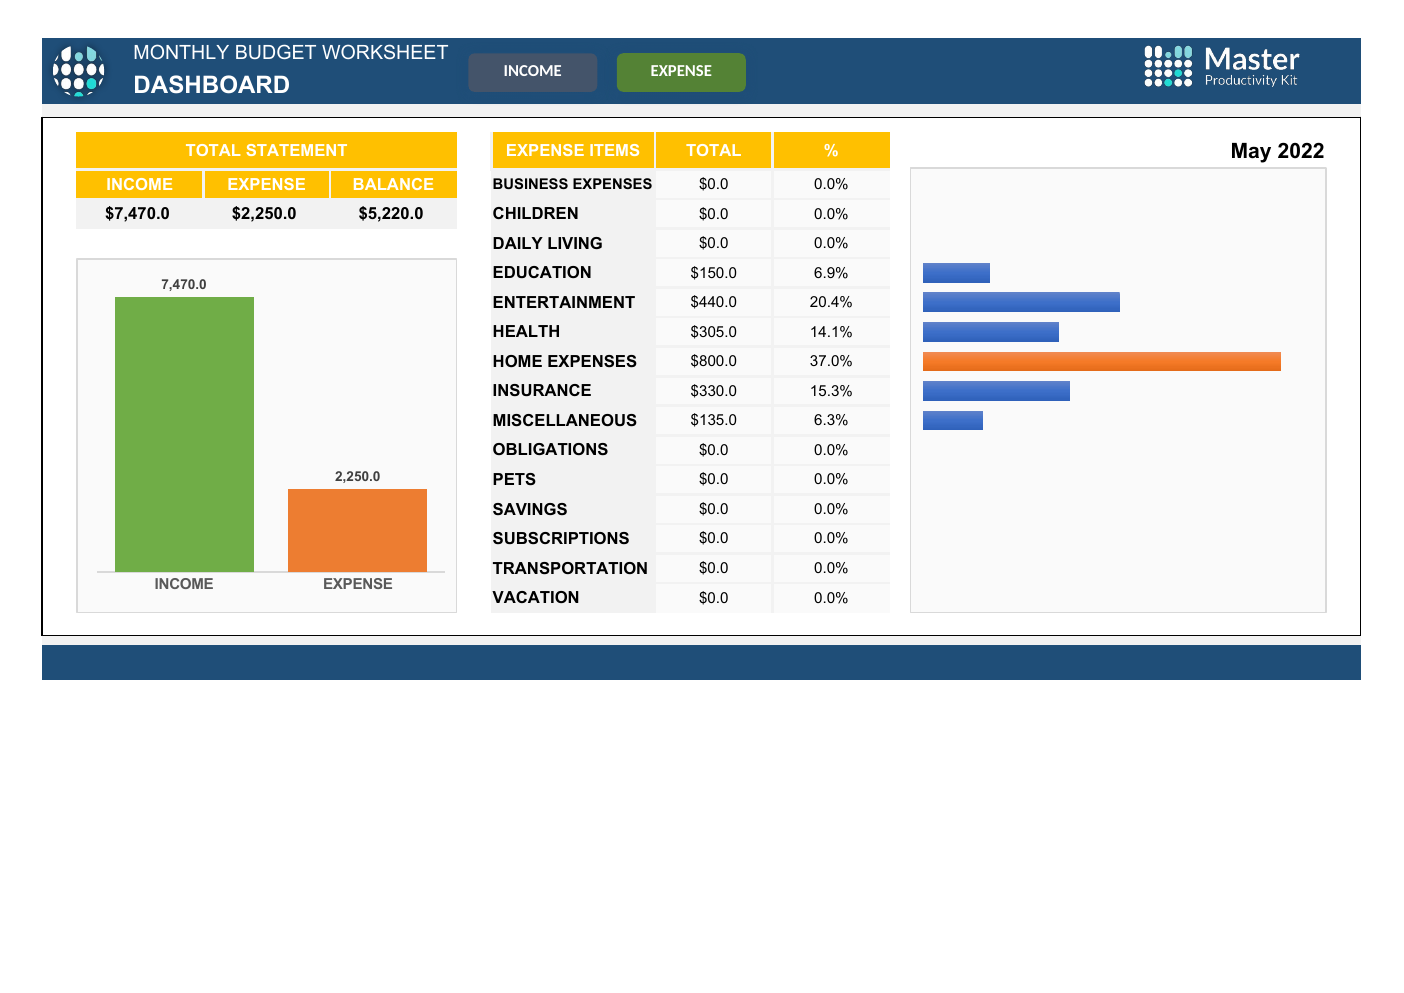Select the PETS row label

pyautogui.click(x=514, y=479)
